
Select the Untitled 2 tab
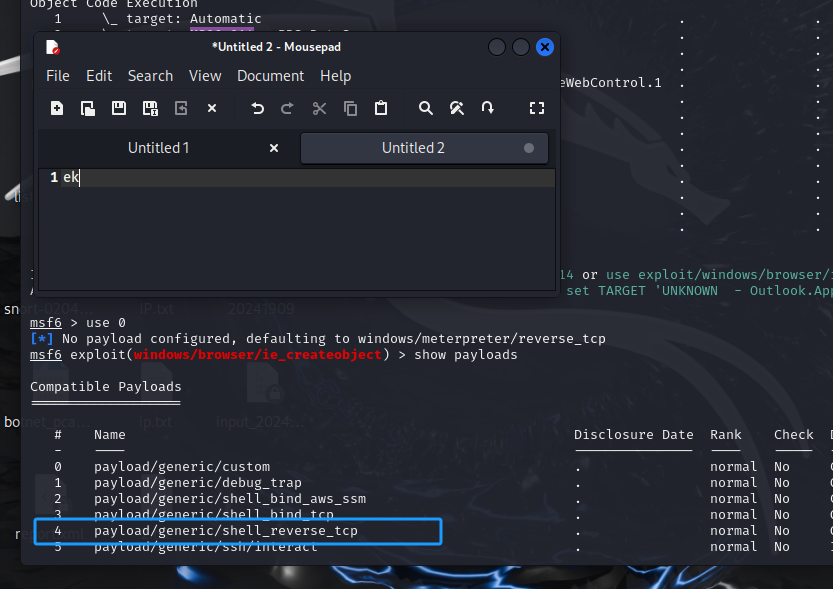click(x=424, y=148)
